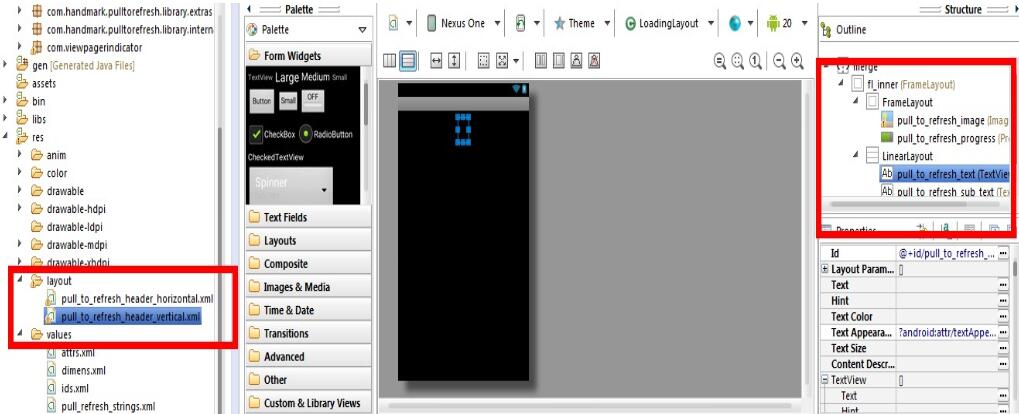1019x414 pixels.
Task: Select pull_to_refresh_header_vertical.xml file
Action: 123,317
